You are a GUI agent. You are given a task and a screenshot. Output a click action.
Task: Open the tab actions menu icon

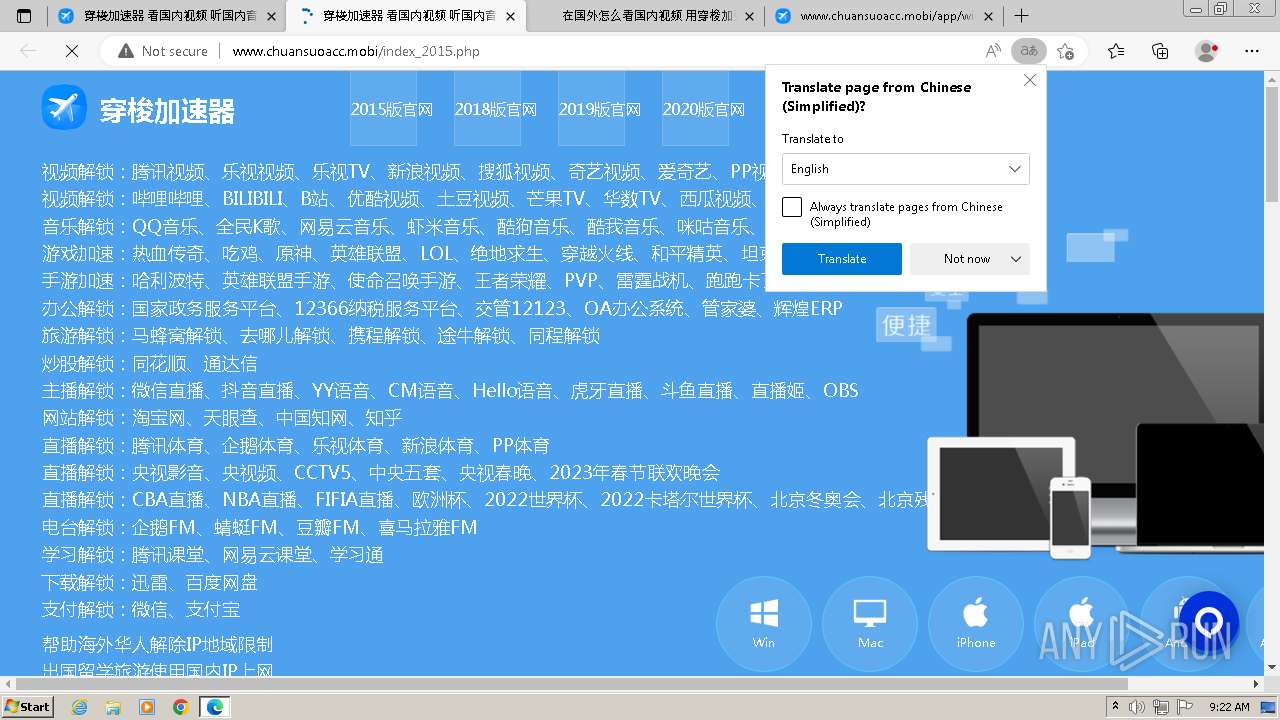tap(24, 16)
